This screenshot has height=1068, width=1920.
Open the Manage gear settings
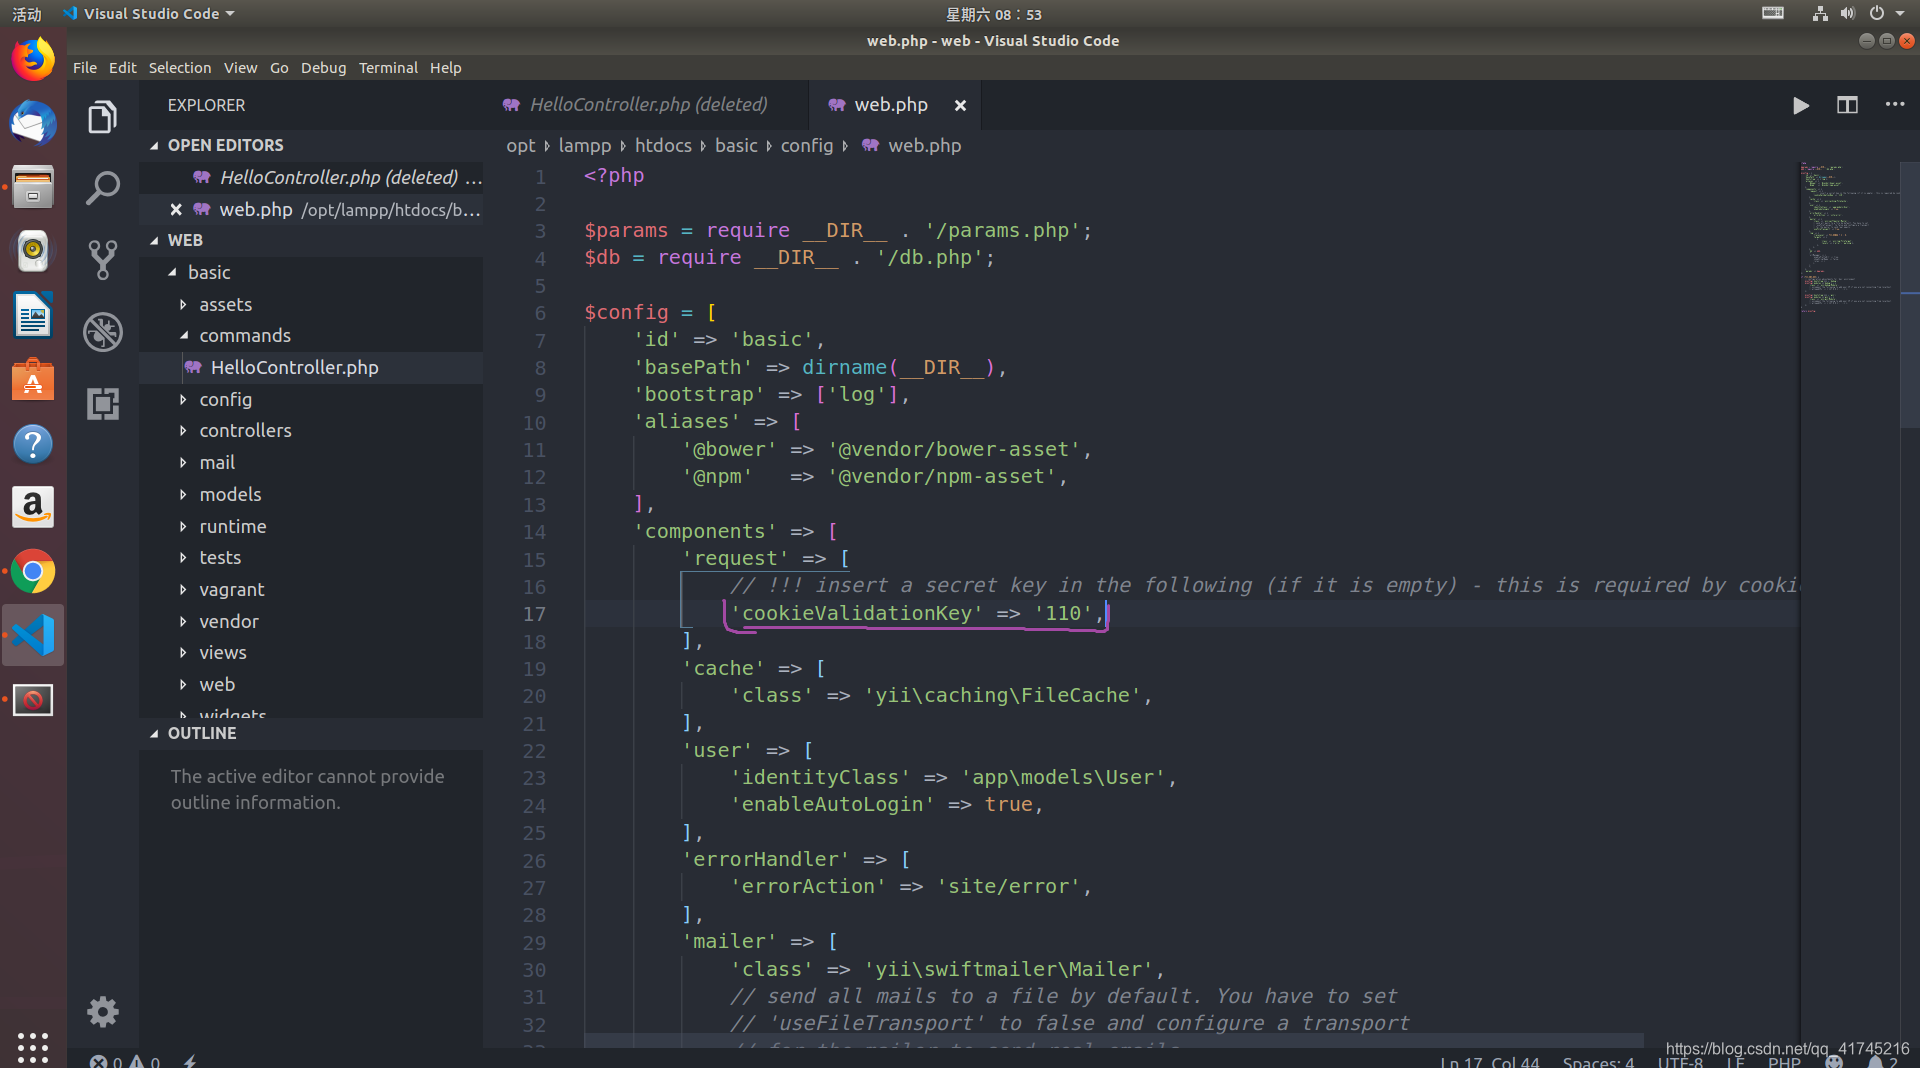tap(103, 1012)
